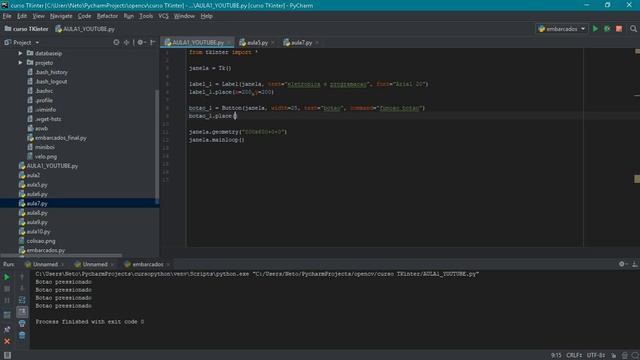Switch to aula7.py editor tab
The image size is (640, 360).
point(302,42)
